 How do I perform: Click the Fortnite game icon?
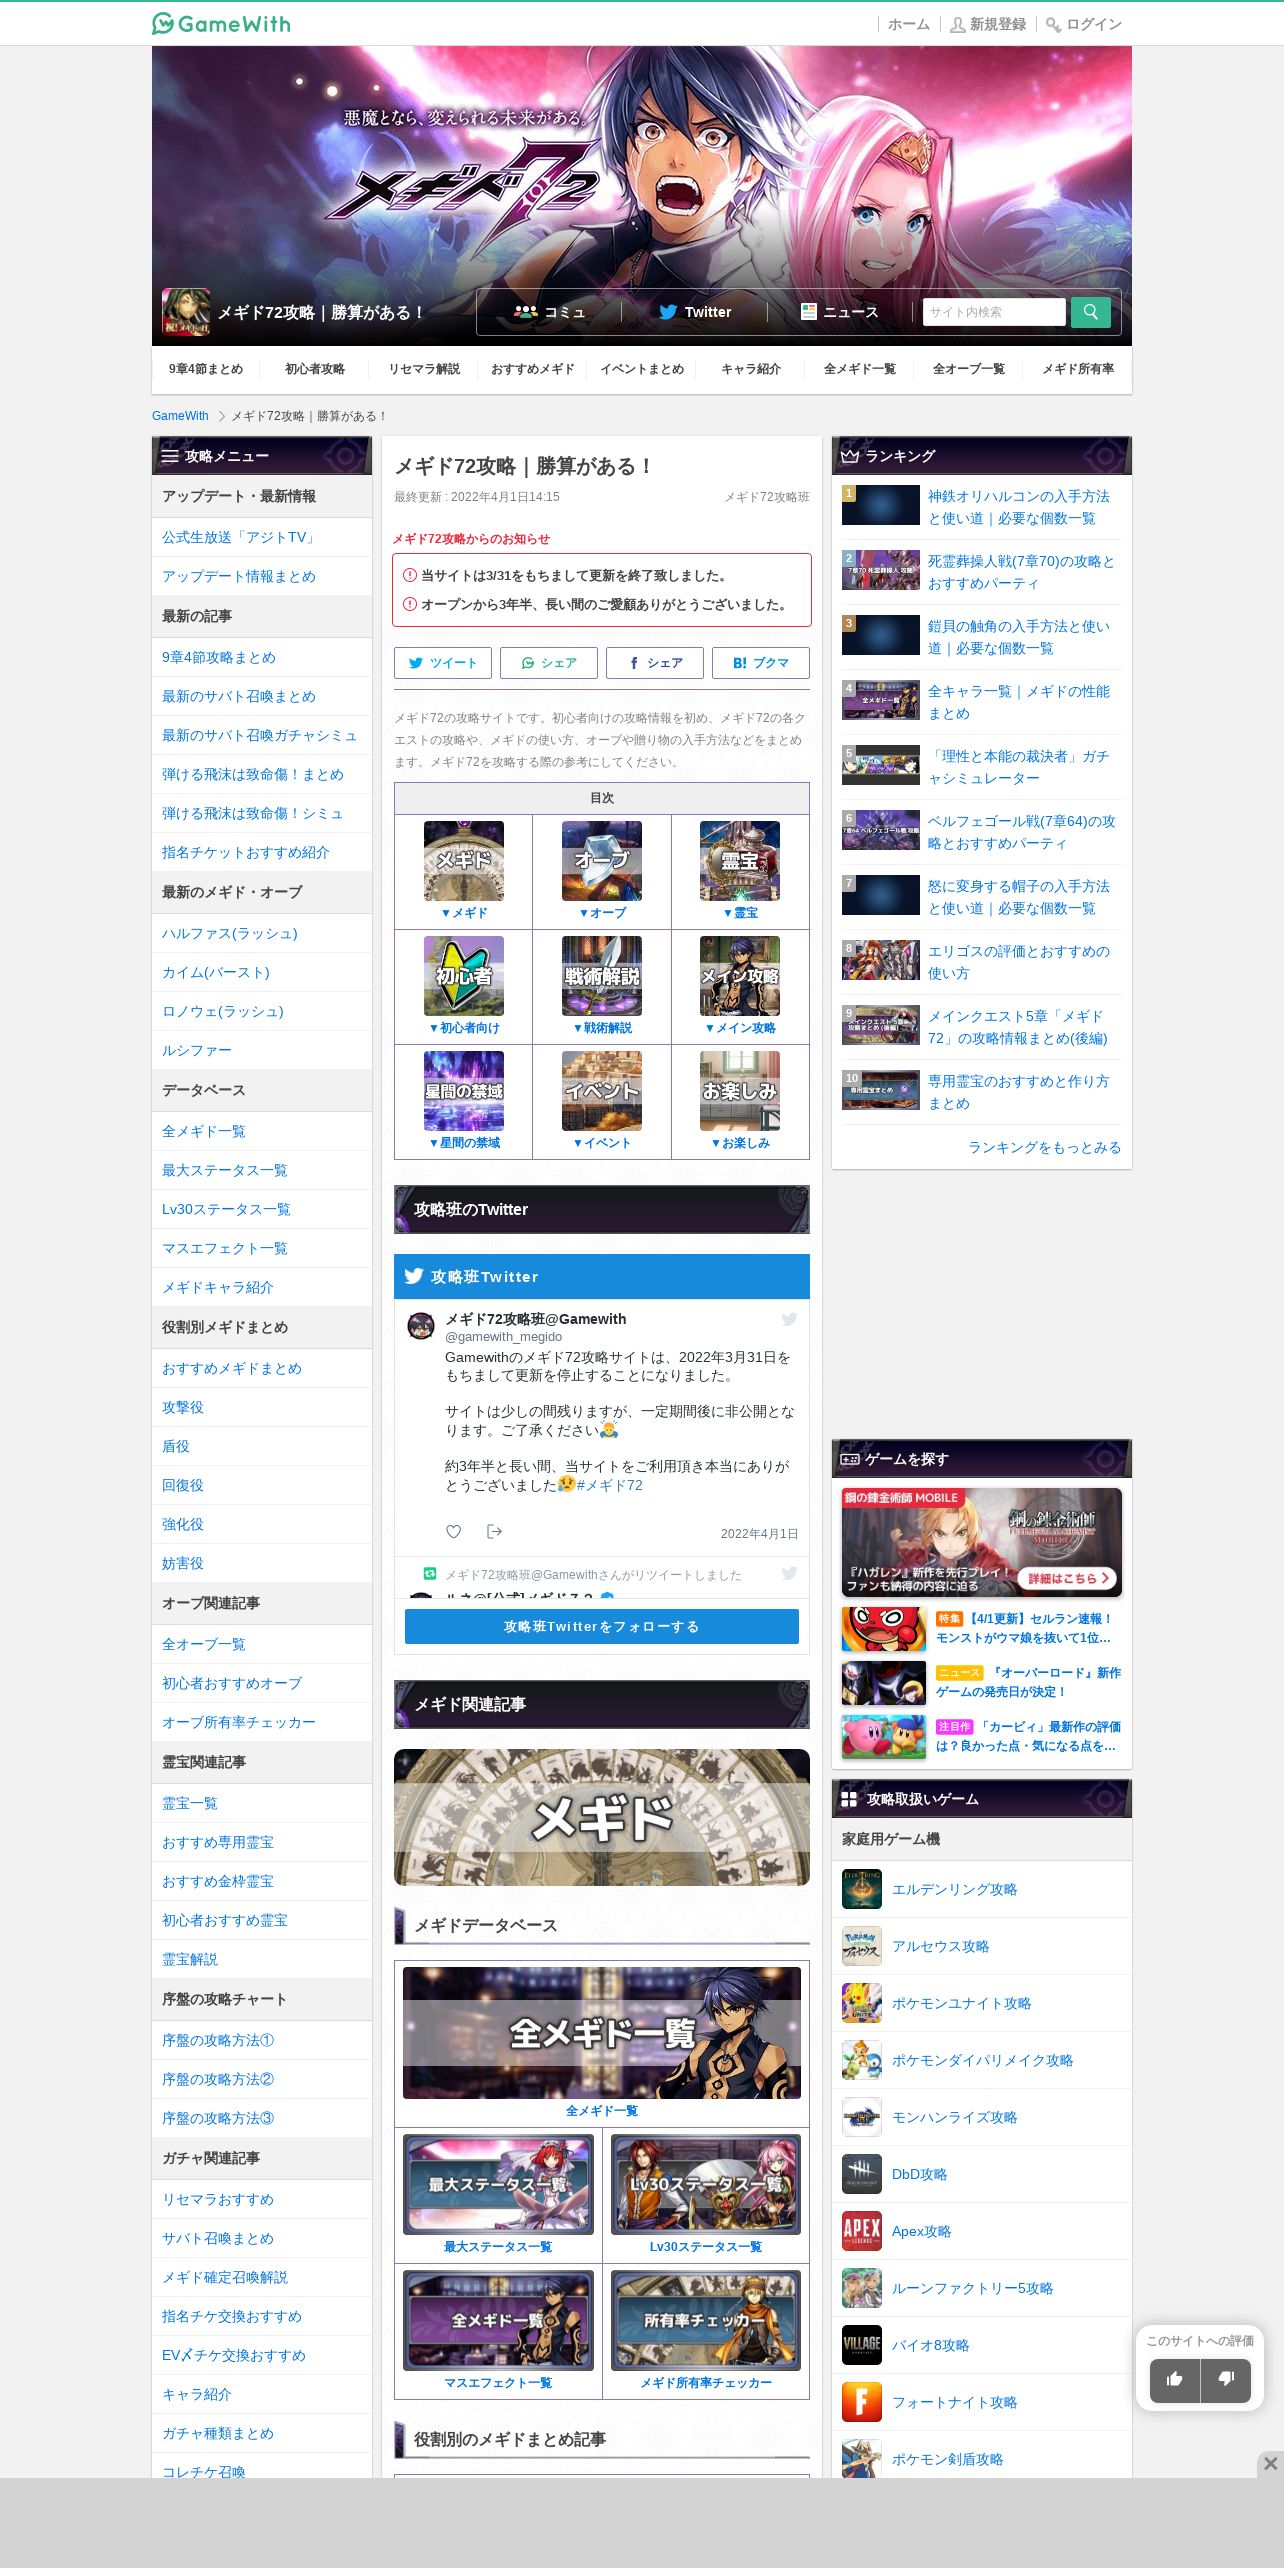point(862,2402)
